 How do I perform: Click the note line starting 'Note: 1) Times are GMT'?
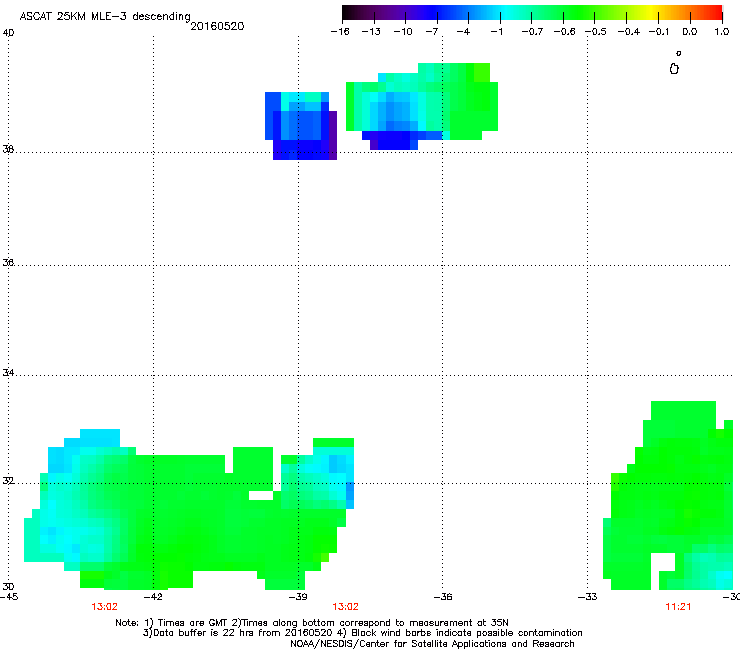coord(312,623)
